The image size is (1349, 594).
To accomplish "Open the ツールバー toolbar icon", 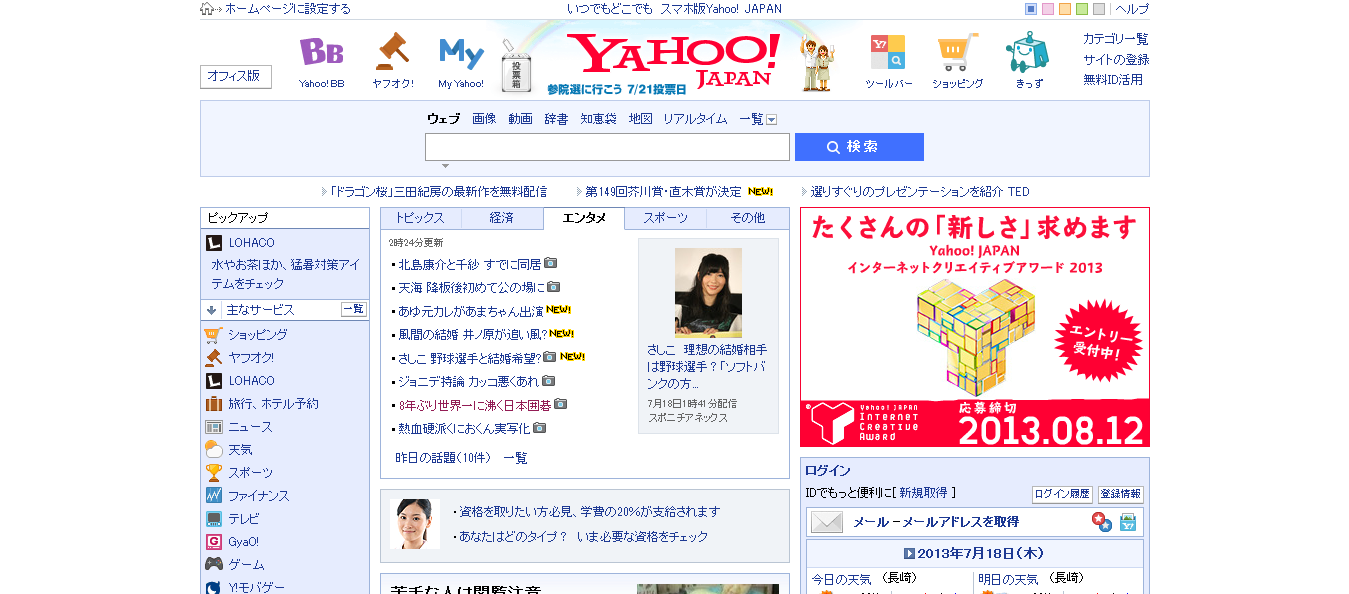I will pos(888,52).
